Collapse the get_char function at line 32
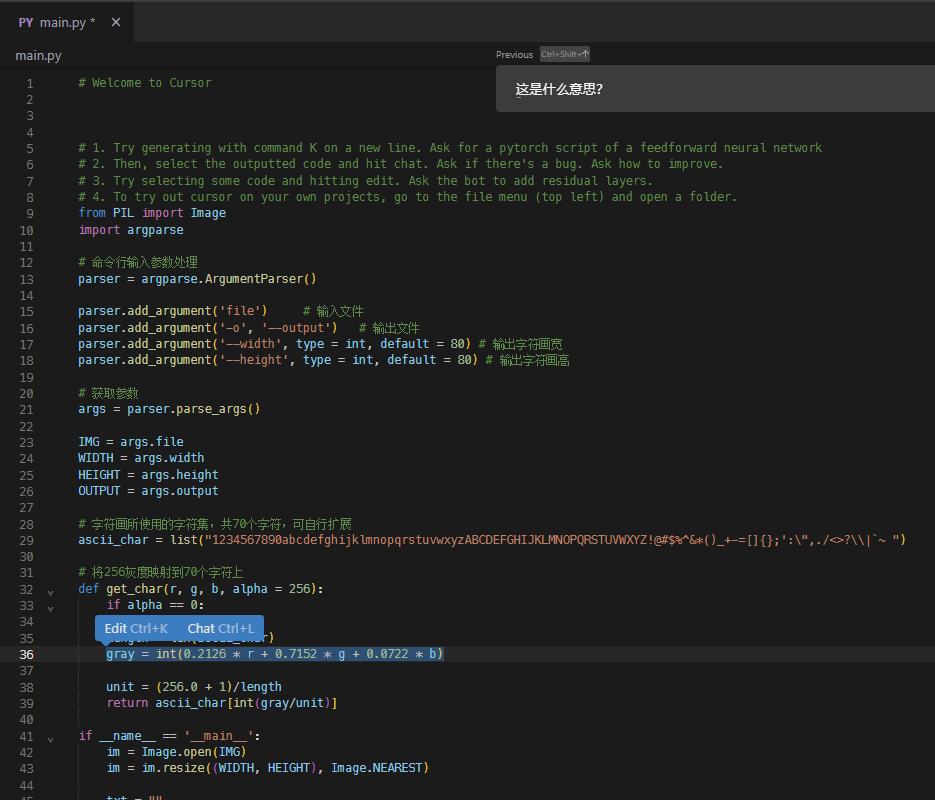The image size is (935, 800). tap(50, 590)
